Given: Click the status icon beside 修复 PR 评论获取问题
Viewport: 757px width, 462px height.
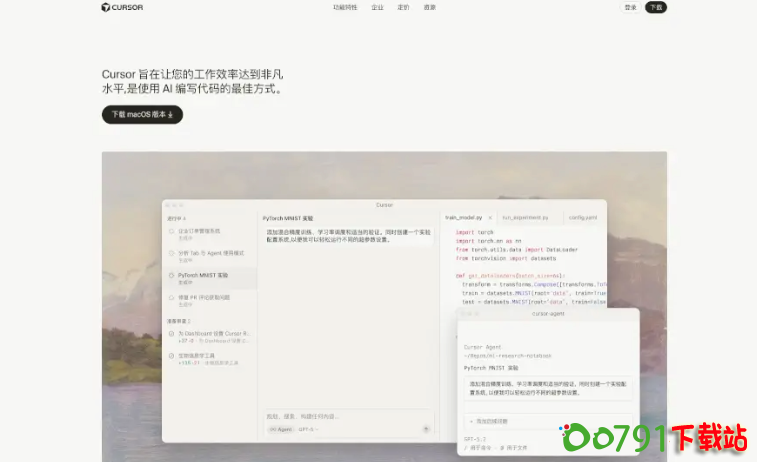Looking at the screenshot, I should tap(172, 297).
